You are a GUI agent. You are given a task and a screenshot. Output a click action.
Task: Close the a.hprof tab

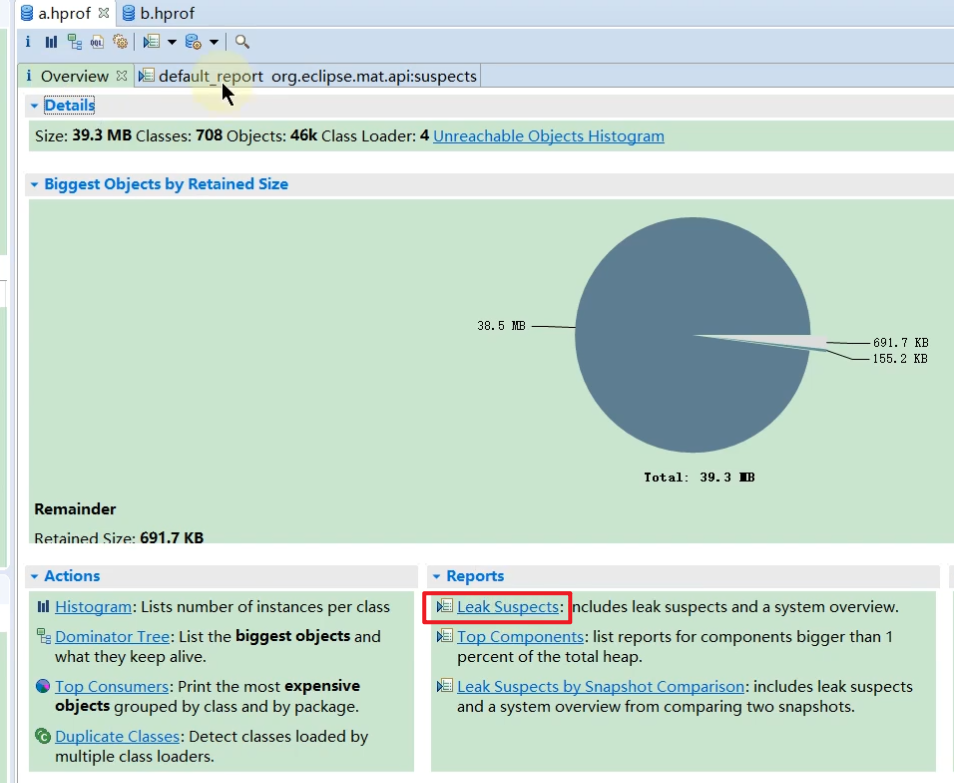point(103,13)
